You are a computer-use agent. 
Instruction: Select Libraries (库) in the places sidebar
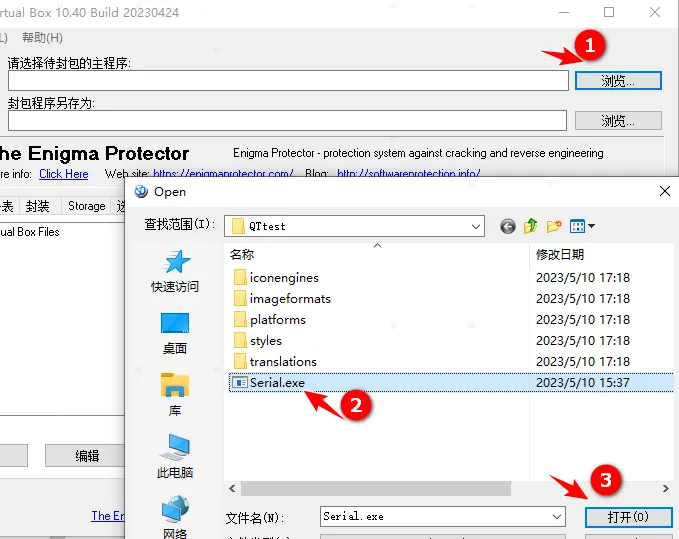175,394
